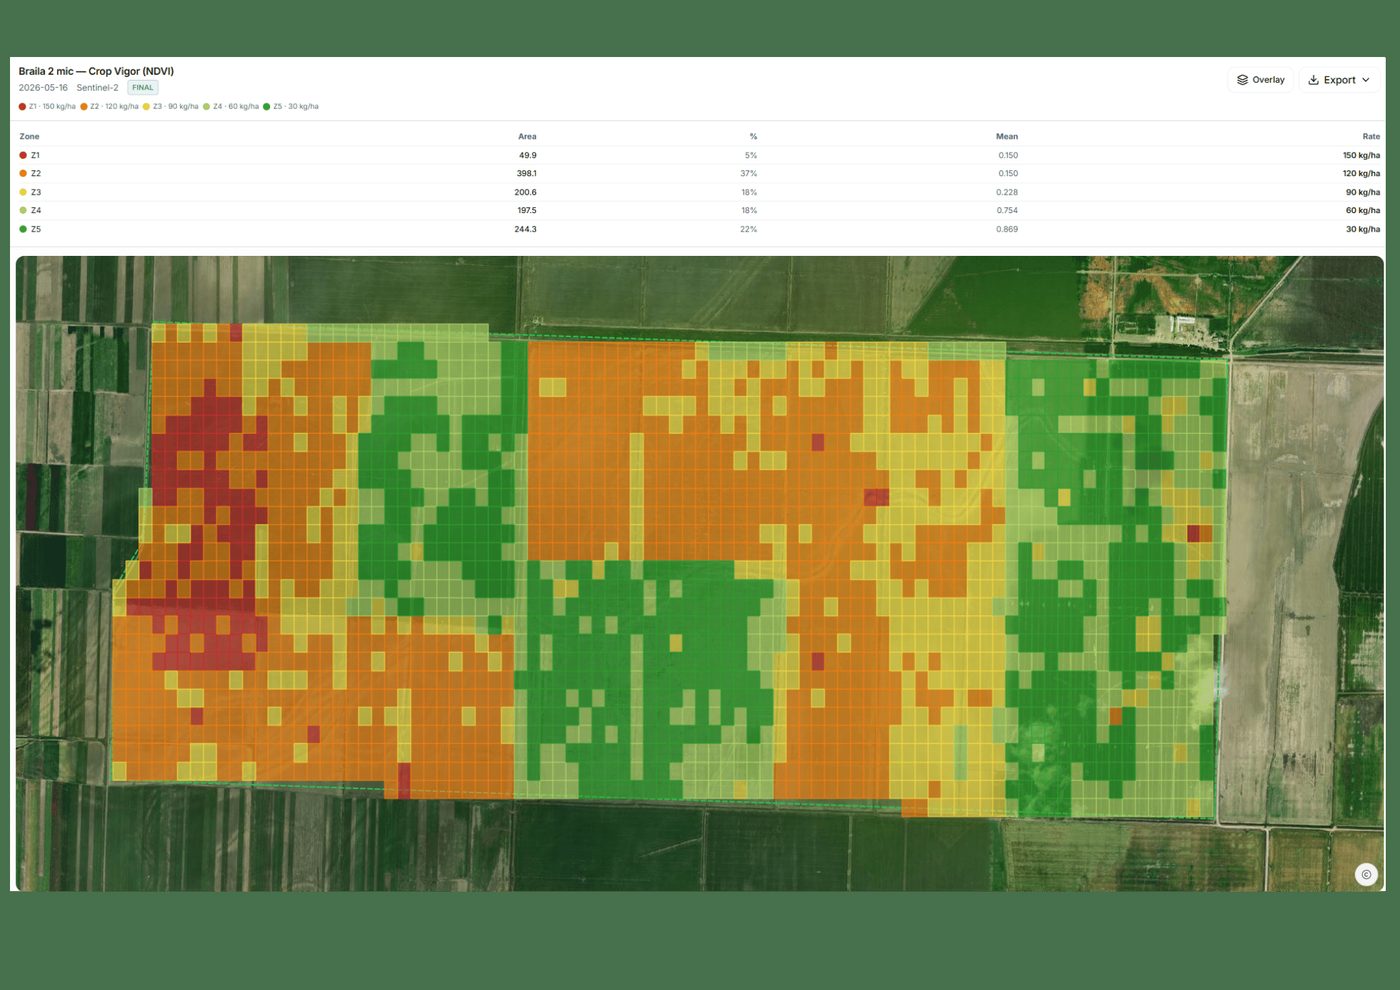This screenshot has width=1400, height=990.
Task: Click the area value 398.1
Action: pos(526,174)
